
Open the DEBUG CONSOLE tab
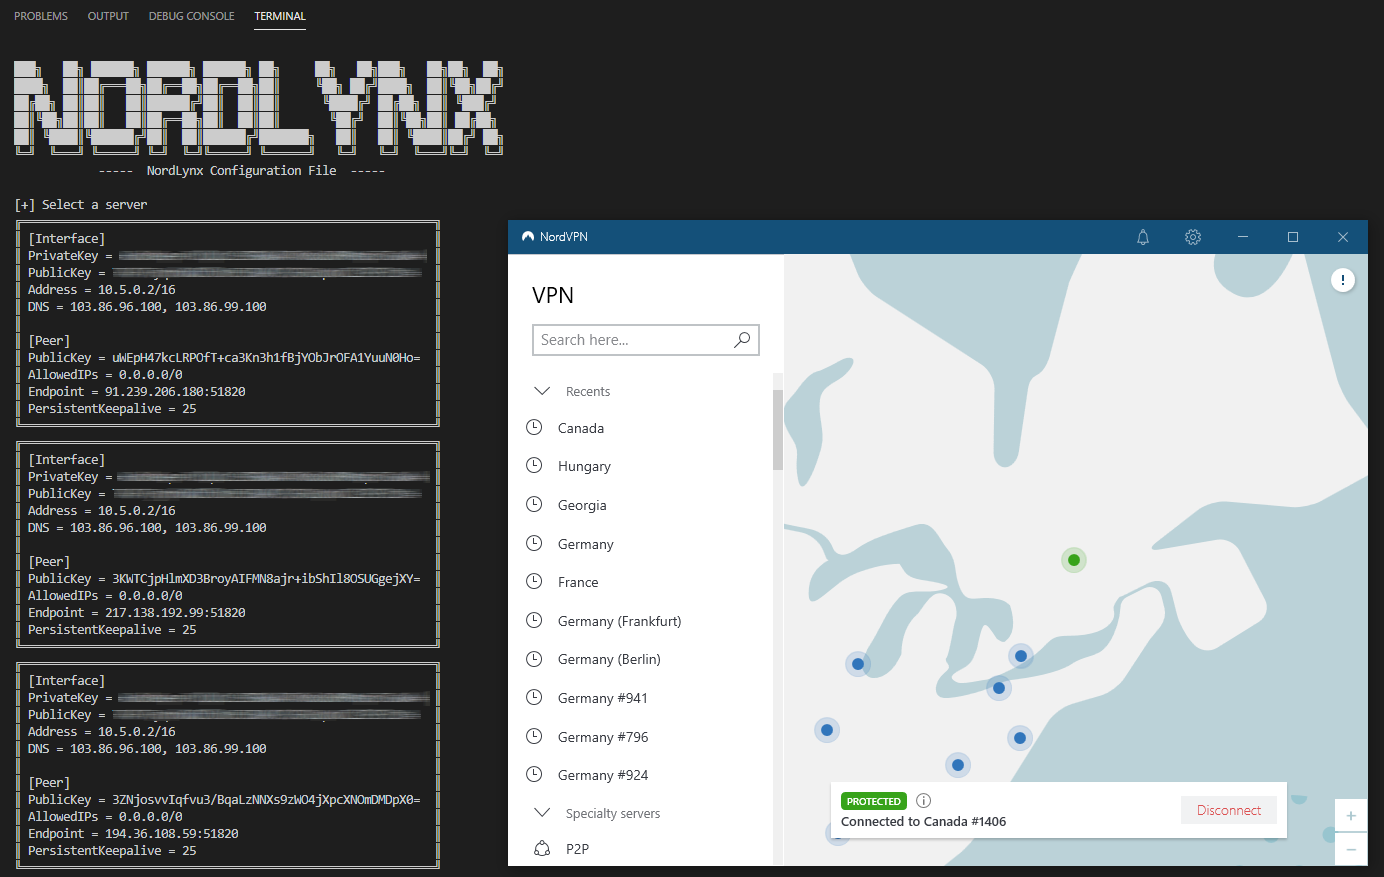[x=191, y=16]
